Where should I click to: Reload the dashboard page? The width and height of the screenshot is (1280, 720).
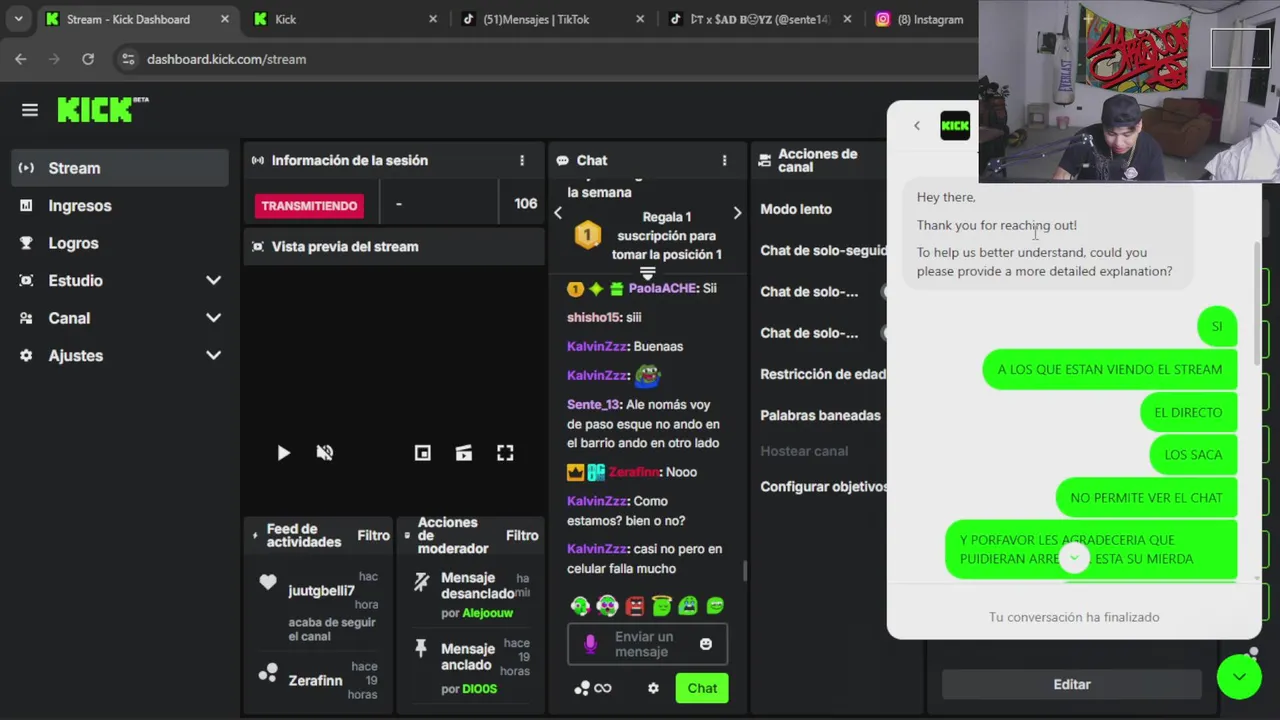88,59
